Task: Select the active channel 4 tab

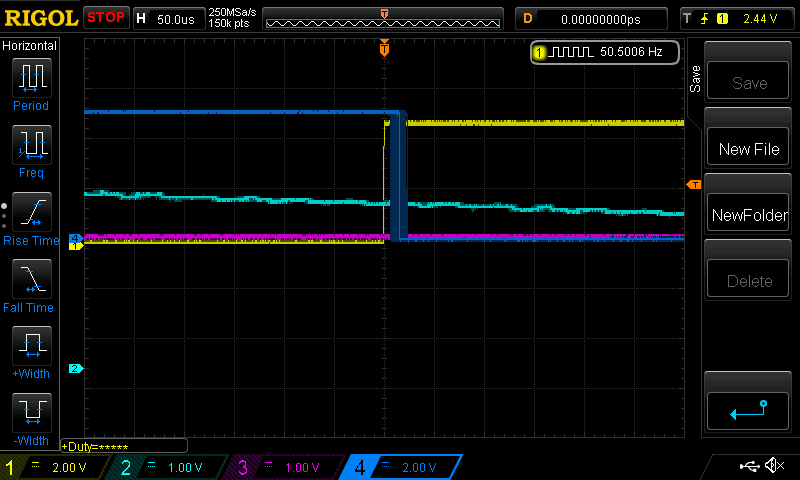Action: 400,467
